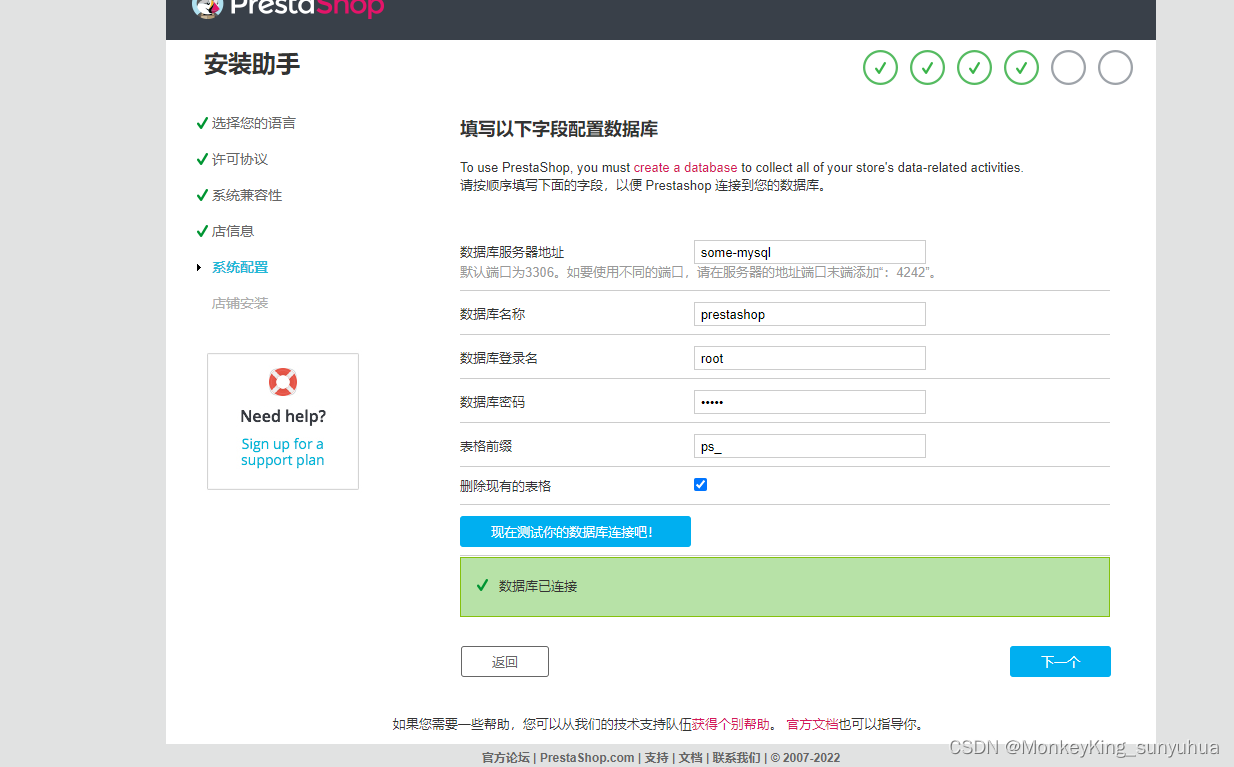Click the 数据库已连接 status message

[538, 586]
